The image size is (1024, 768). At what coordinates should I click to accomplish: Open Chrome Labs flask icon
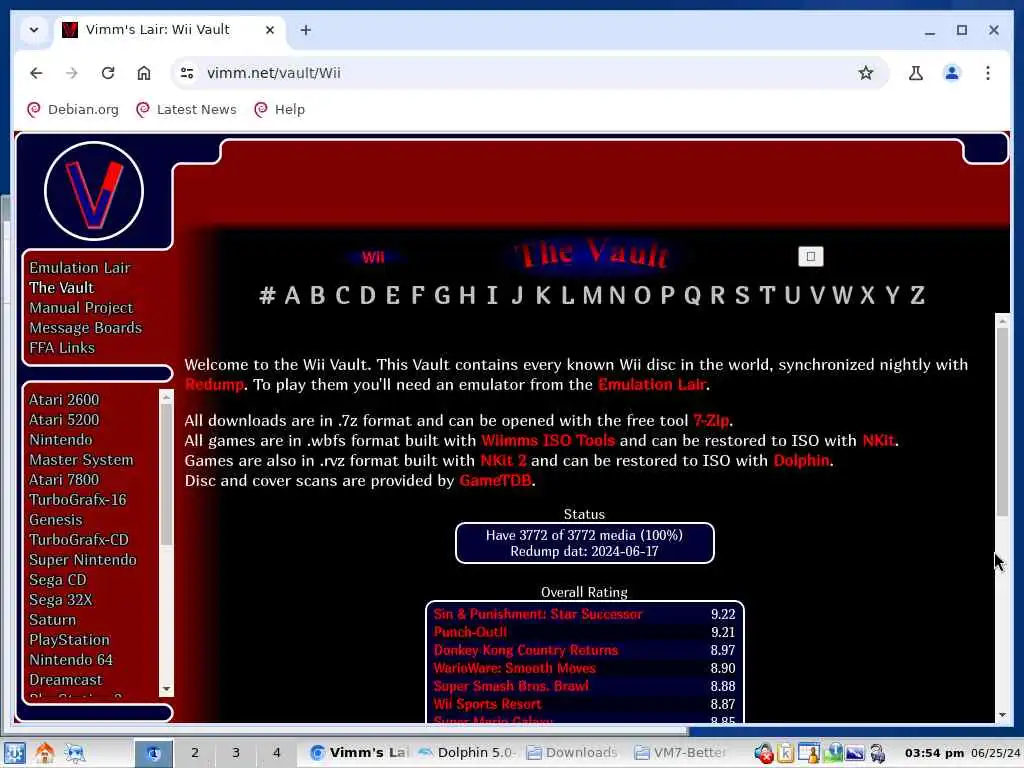point(916,73)
